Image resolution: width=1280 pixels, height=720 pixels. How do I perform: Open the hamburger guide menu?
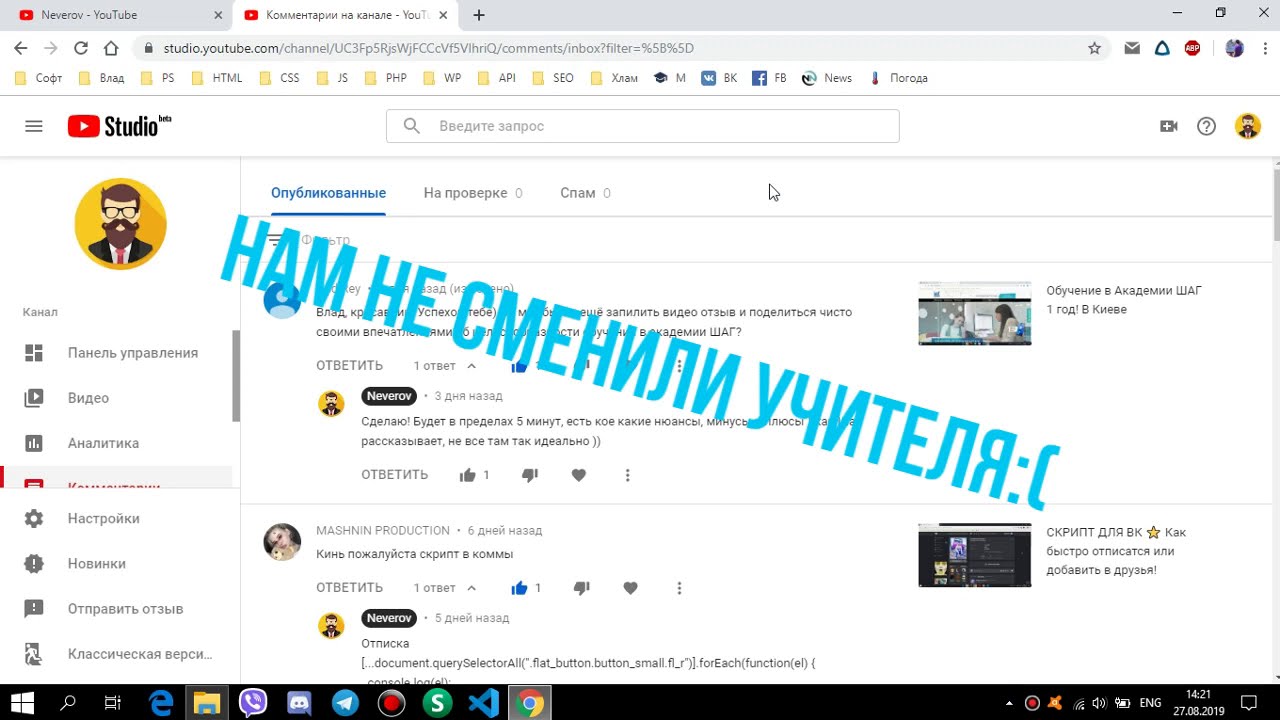pos(34,126)
